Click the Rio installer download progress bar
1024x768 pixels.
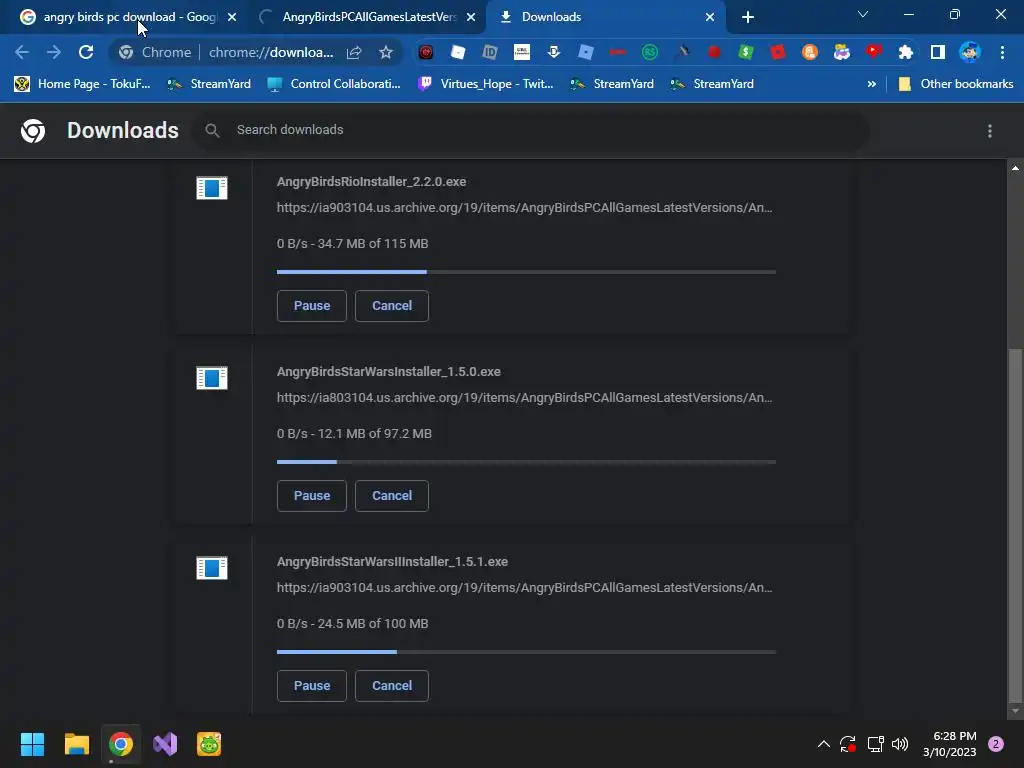pos(526,272)
